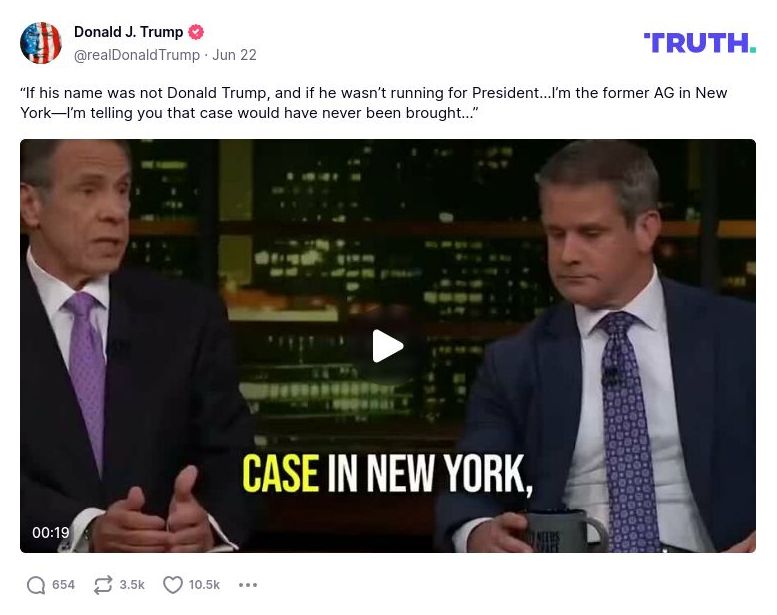This screenshot has width=777, height=615.
Task: Like the post with the heart icon
Action: click(x=172, y=585)
